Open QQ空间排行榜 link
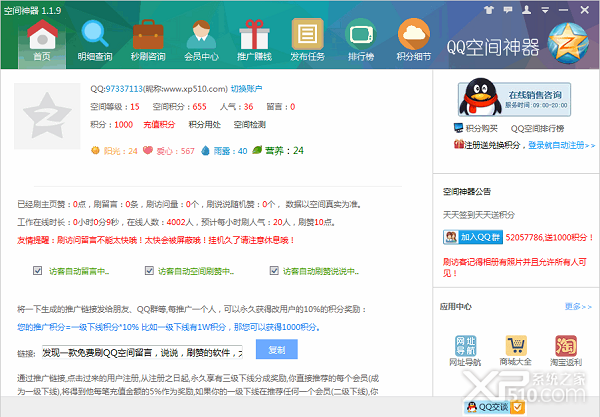 [537, 129]
